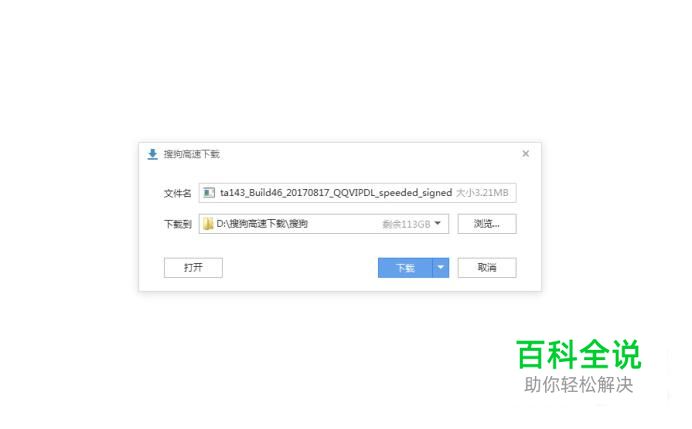Choose a folder with 浏览... button
Screen dimensions: 692x429
pyautogui.click(x=487, y=224)
